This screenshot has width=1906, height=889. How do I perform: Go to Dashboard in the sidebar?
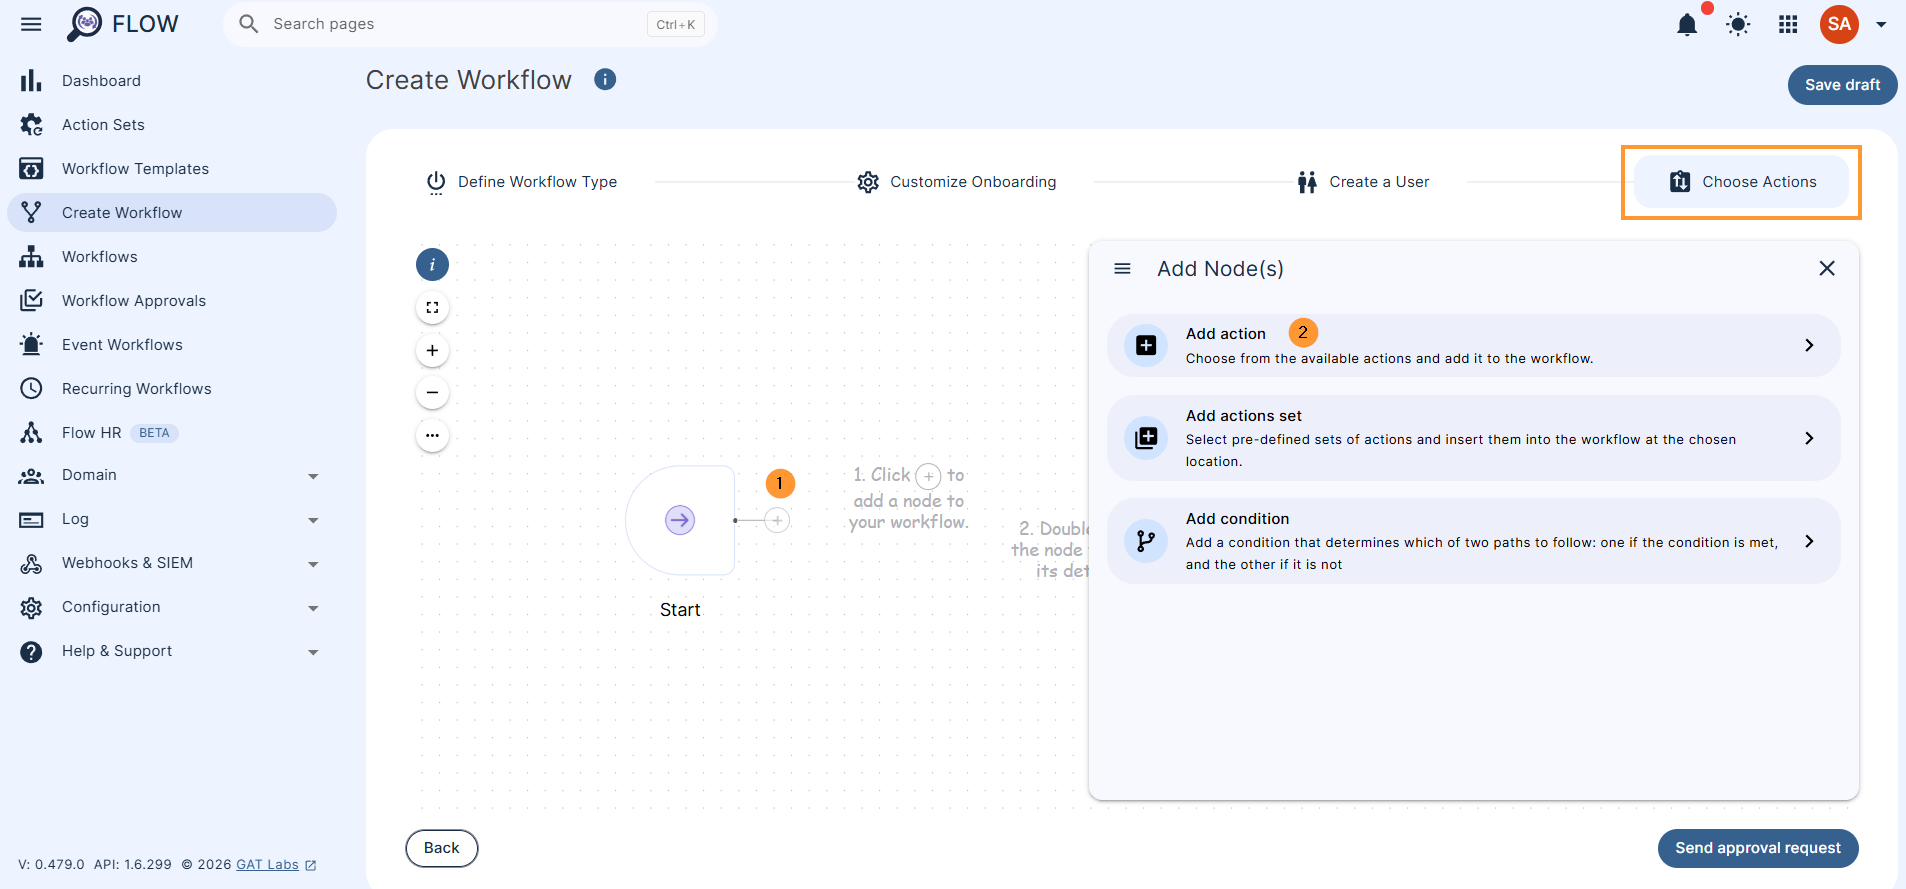[172, 81]
